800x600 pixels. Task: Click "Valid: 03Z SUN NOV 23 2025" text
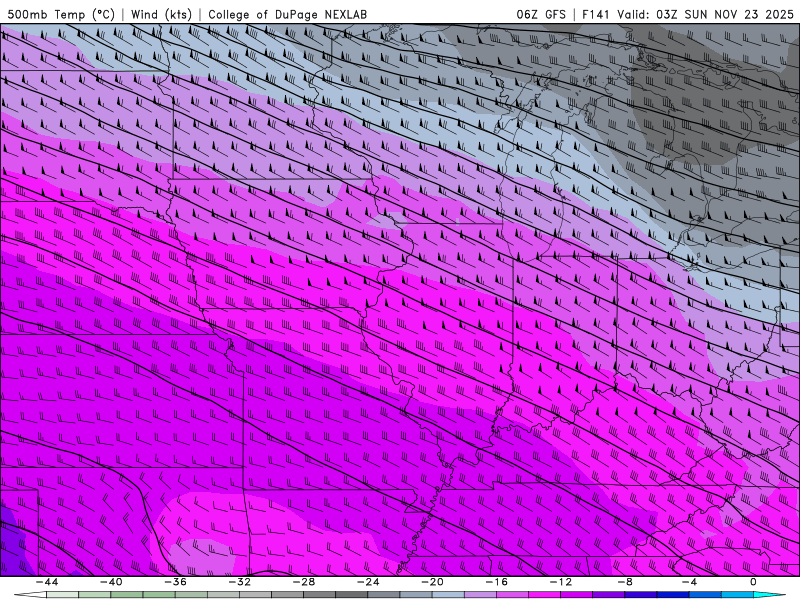[706, 14]
